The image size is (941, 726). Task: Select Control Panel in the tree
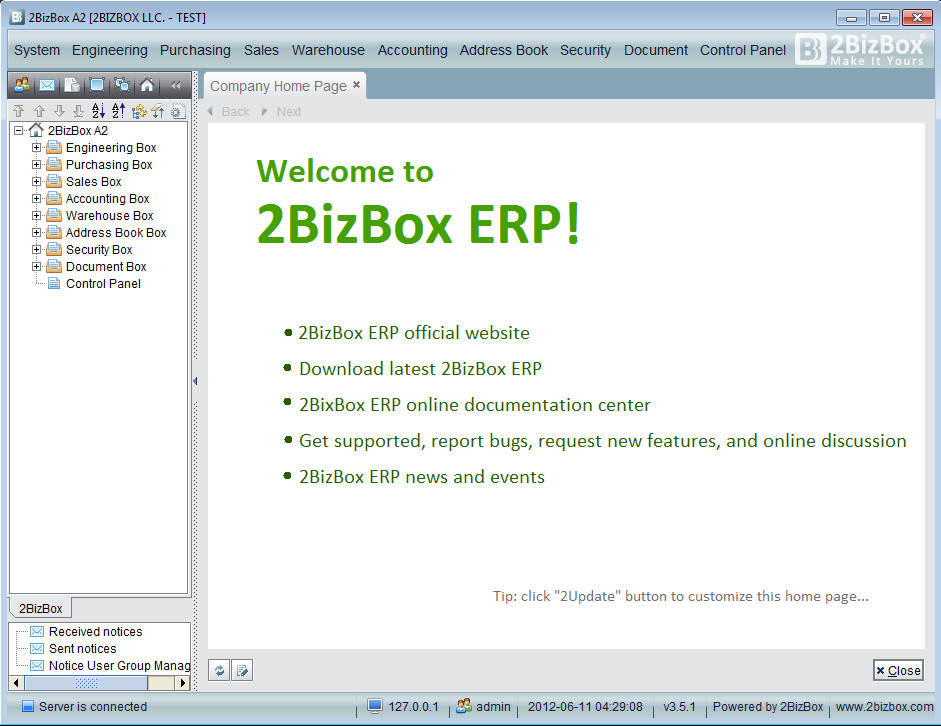pyautogui.click(x=103, y=284)
